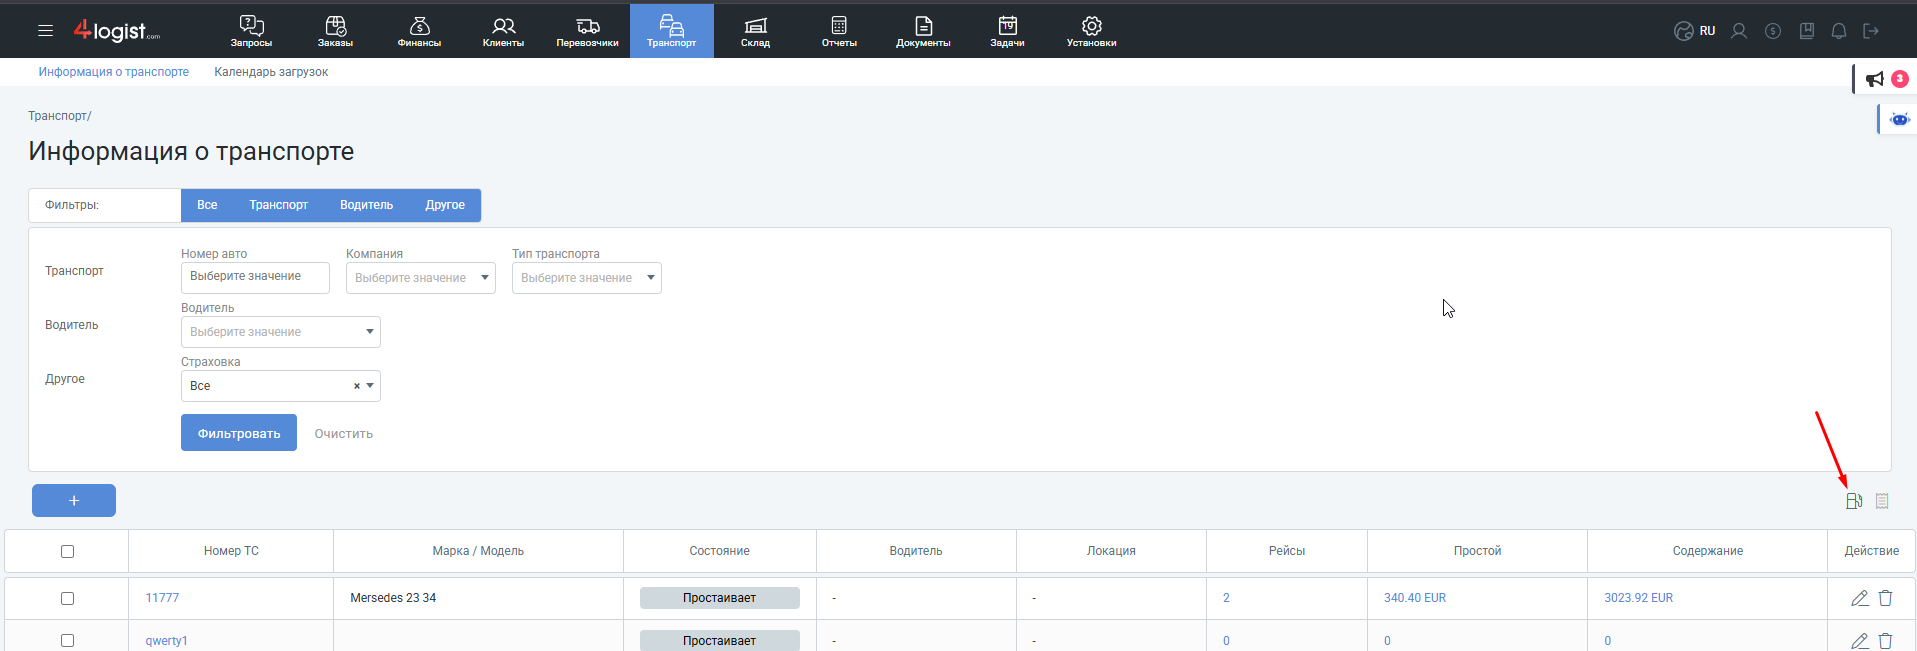The image size is (1917, 651).
Task: Open the Склад warehouse icon
Action: [x=755, y=31]
